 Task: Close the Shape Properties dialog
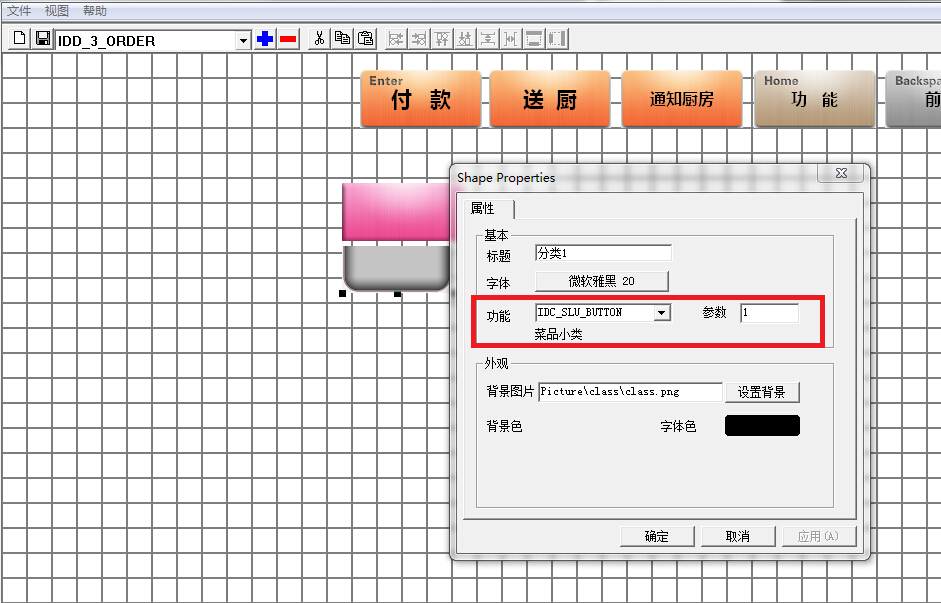tap(841, 173)
